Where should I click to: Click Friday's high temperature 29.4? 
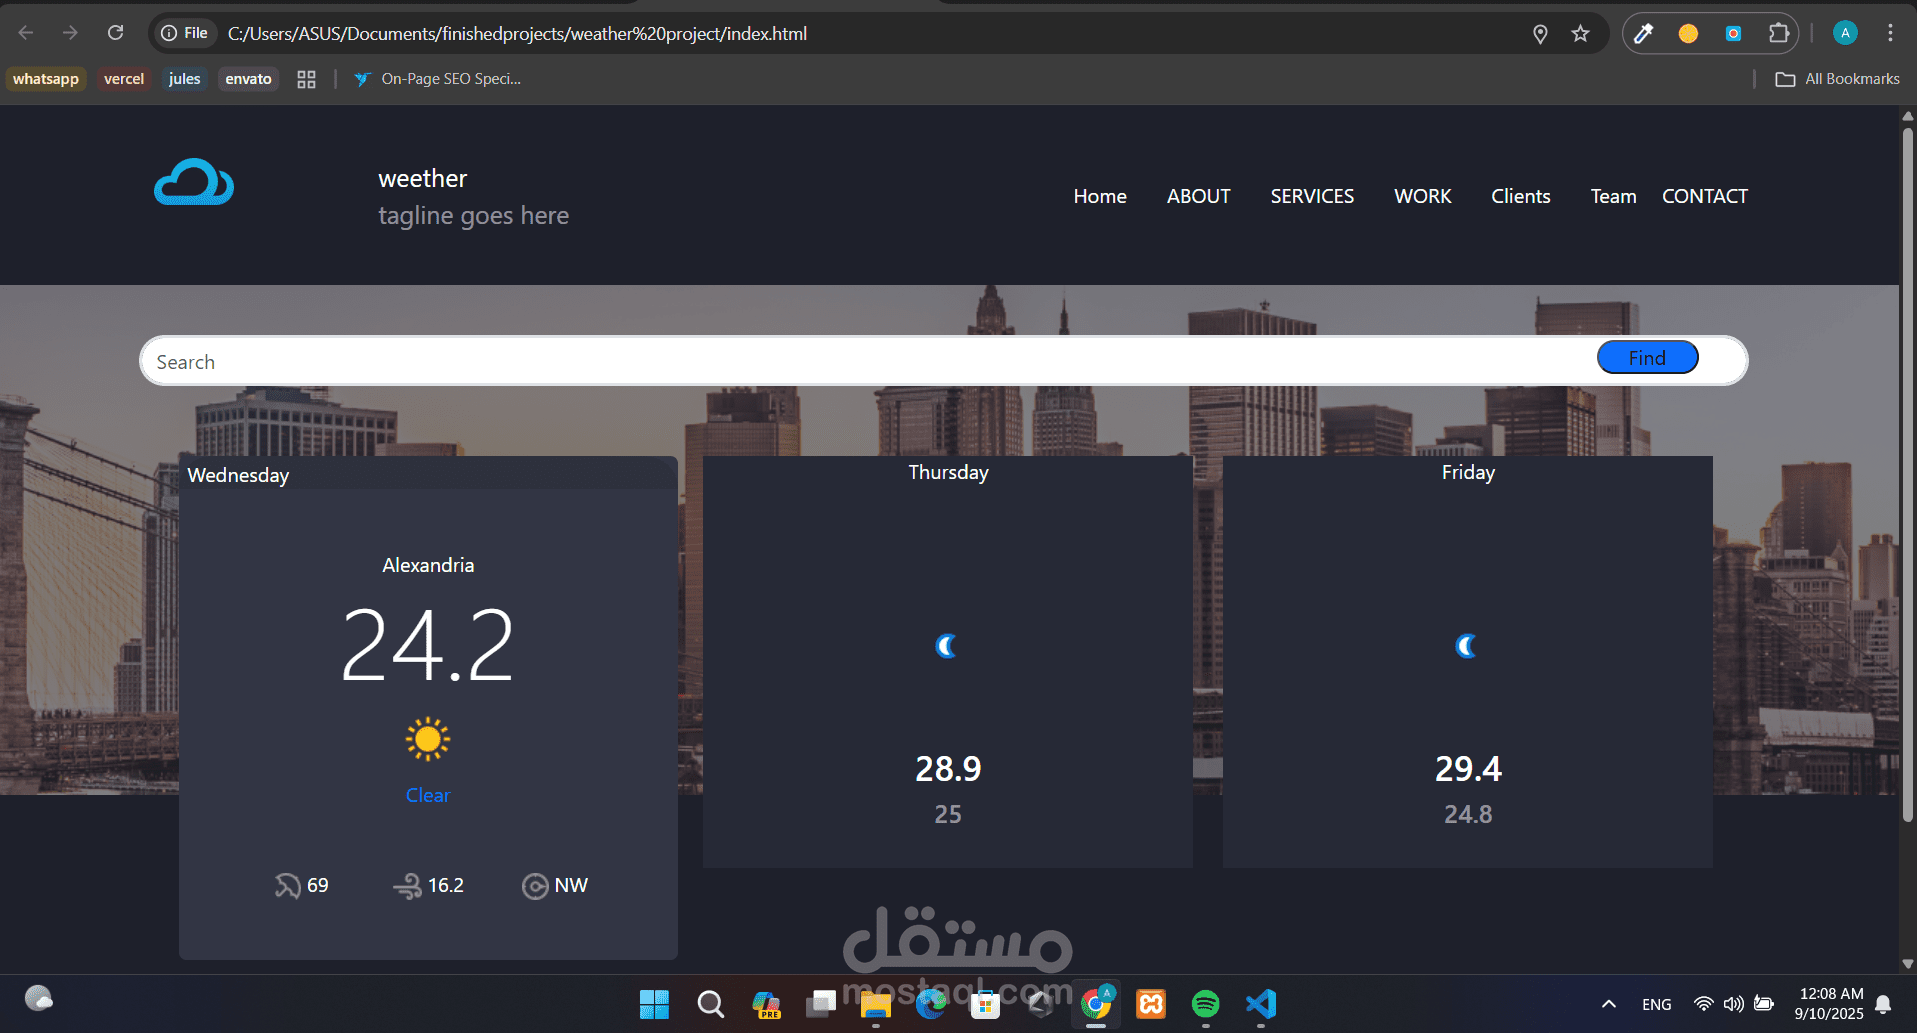pos(1468,768)
